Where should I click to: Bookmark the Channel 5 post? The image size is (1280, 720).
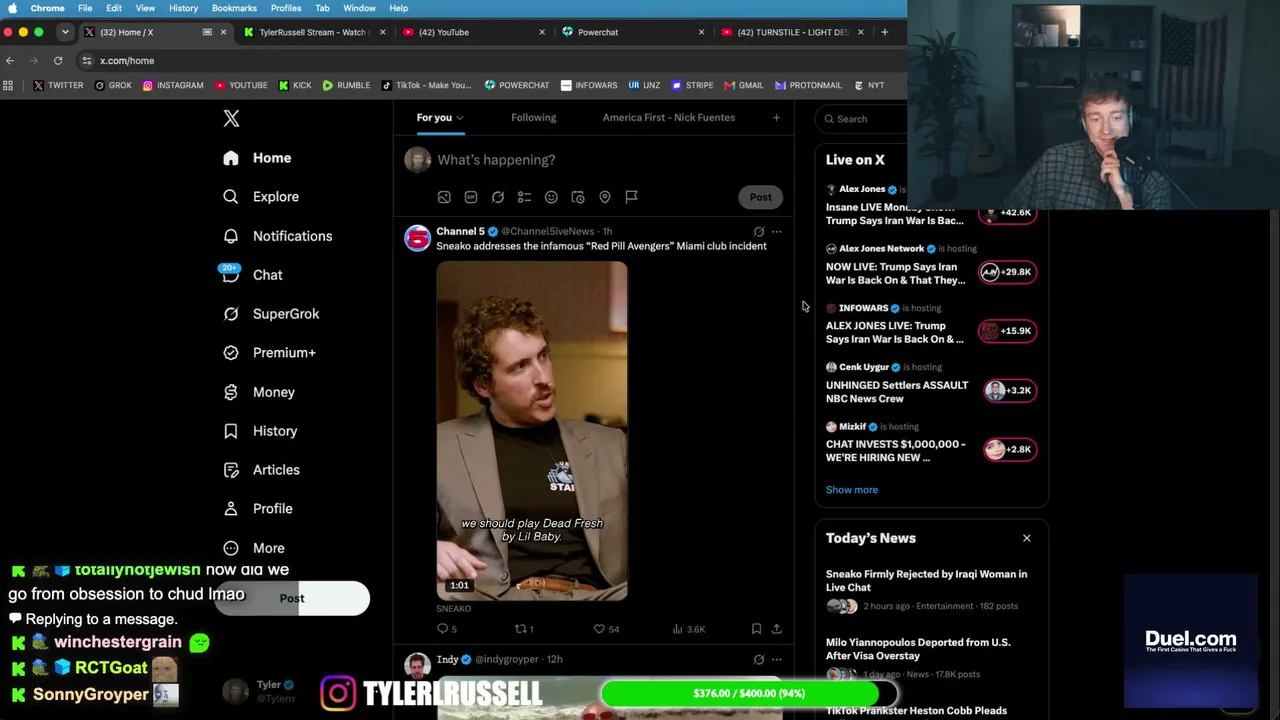coord(756,629)
